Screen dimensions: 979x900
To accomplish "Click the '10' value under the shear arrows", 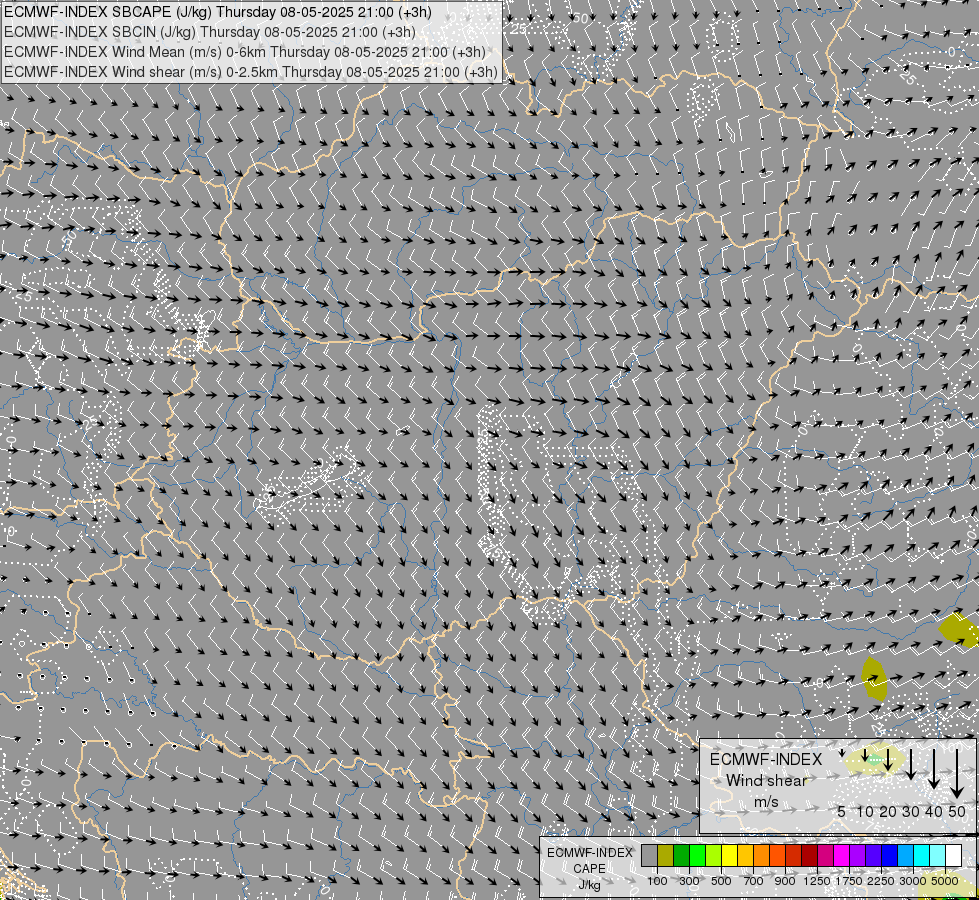I will pos(865,811).
